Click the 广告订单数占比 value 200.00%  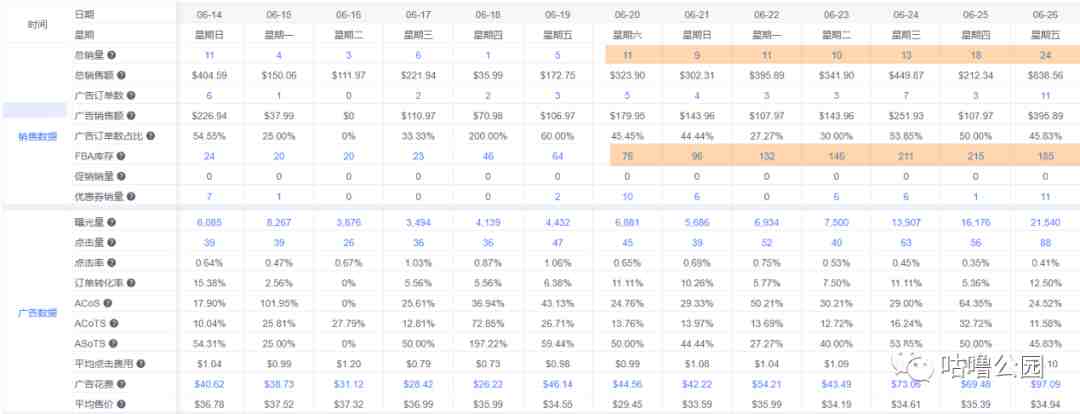(x=488, y=136)
